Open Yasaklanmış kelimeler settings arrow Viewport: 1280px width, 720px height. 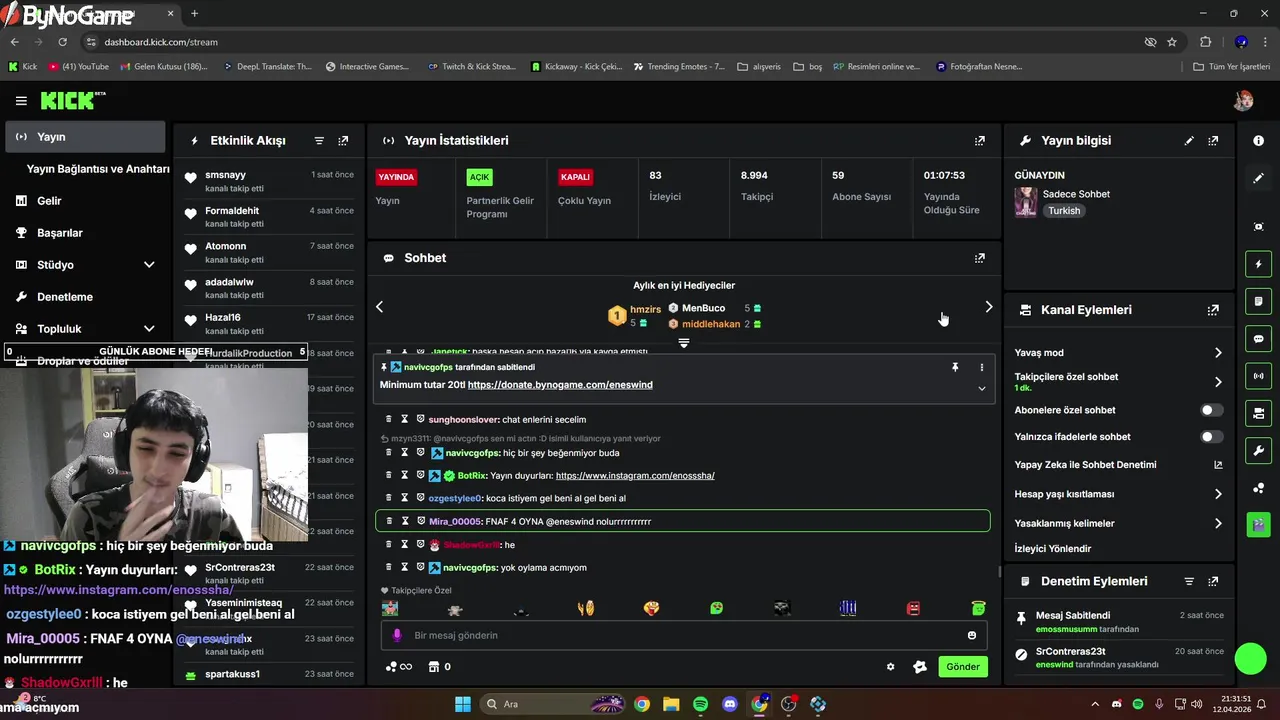tap(1218, 523)
